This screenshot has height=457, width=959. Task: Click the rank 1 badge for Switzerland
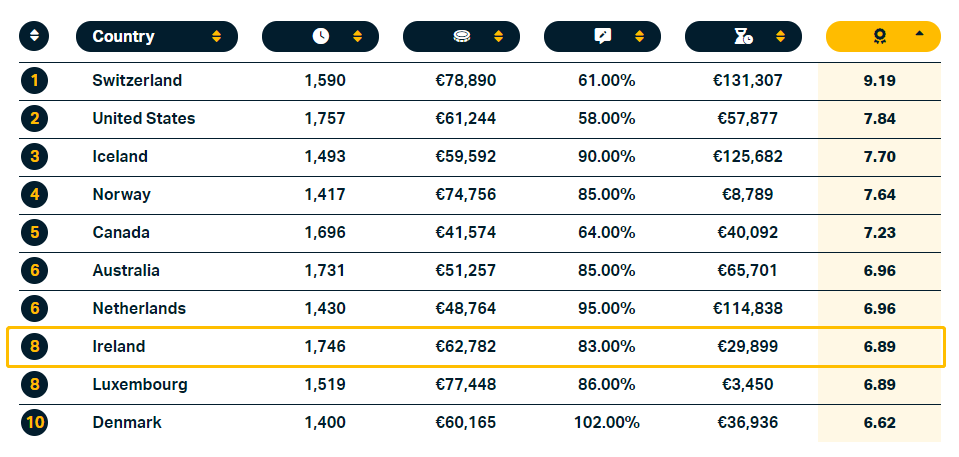(x=34, y=80)
